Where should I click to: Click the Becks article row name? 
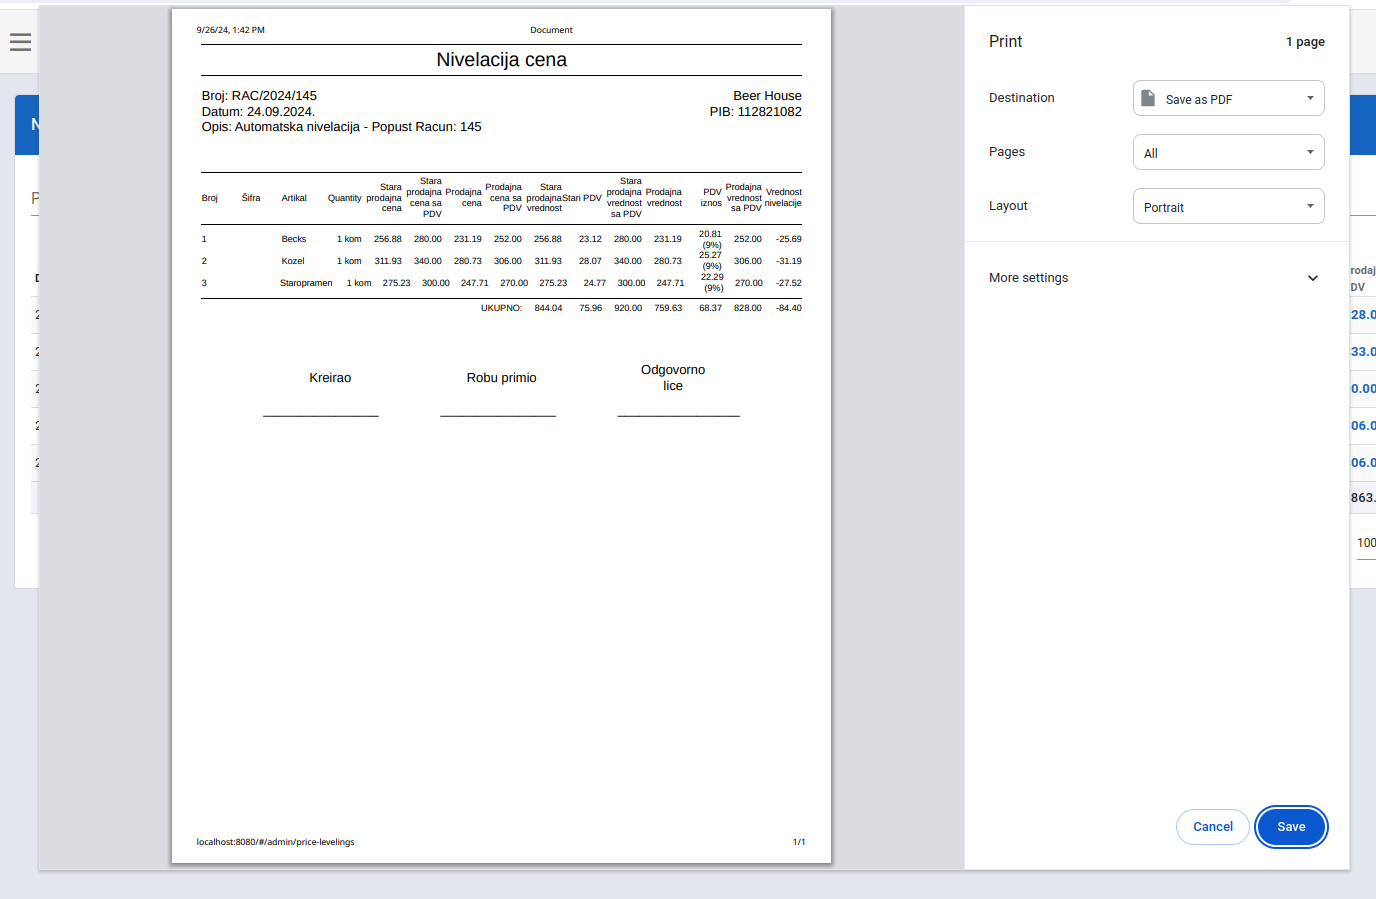point(294,239)
